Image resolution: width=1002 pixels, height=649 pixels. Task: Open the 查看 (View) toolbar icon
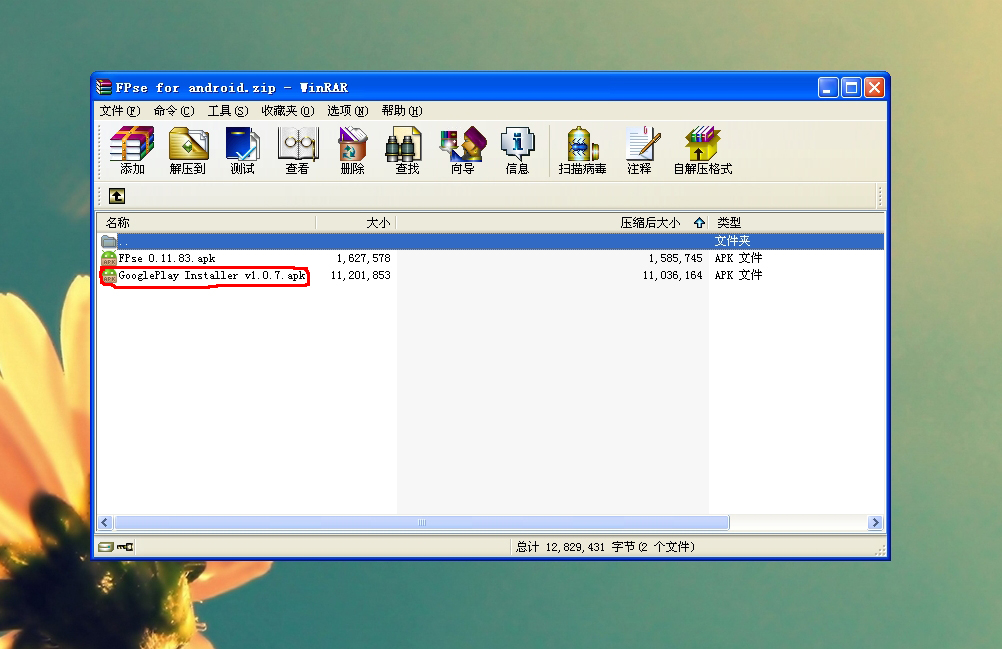click(298, 151)
